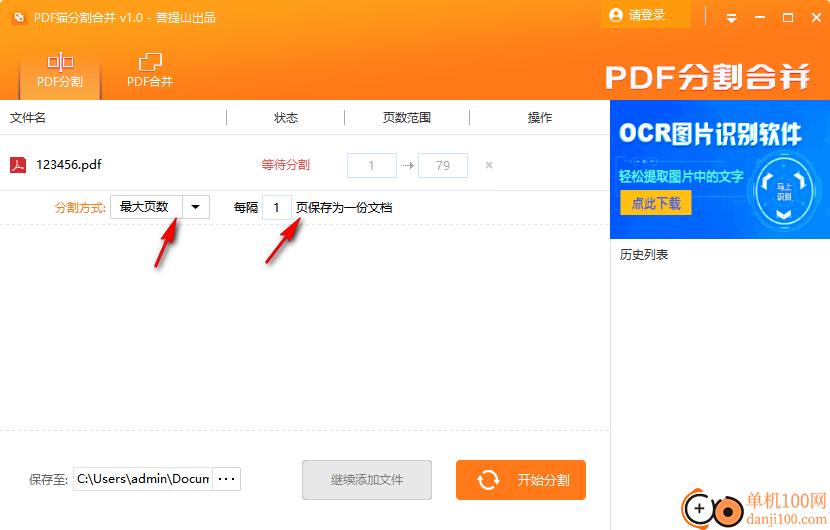Click the 每隔 page interval field
Screen dimensions: 830x530
[276, 208]
